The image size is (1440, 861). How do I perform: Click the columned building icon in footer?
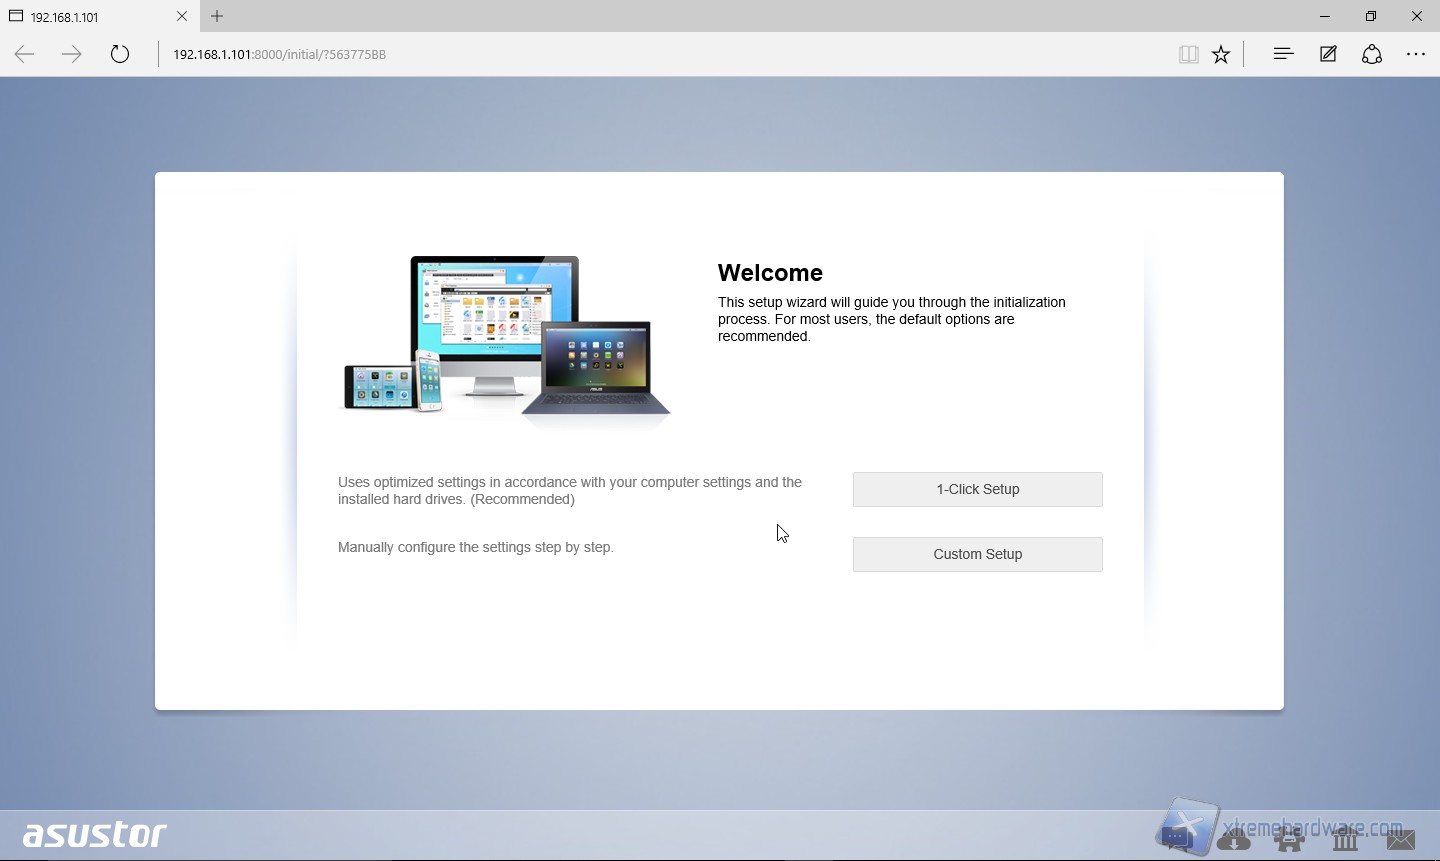[x=1345, y=840]
